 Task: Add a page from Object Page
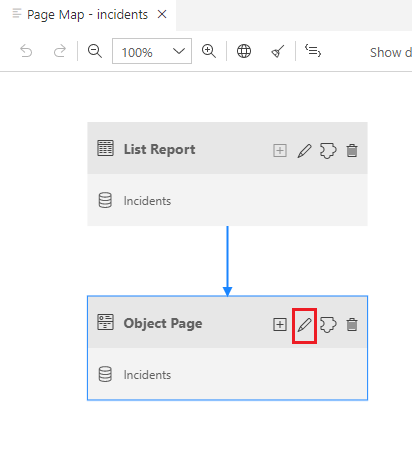pyautogui.click(x=280, y=325)
